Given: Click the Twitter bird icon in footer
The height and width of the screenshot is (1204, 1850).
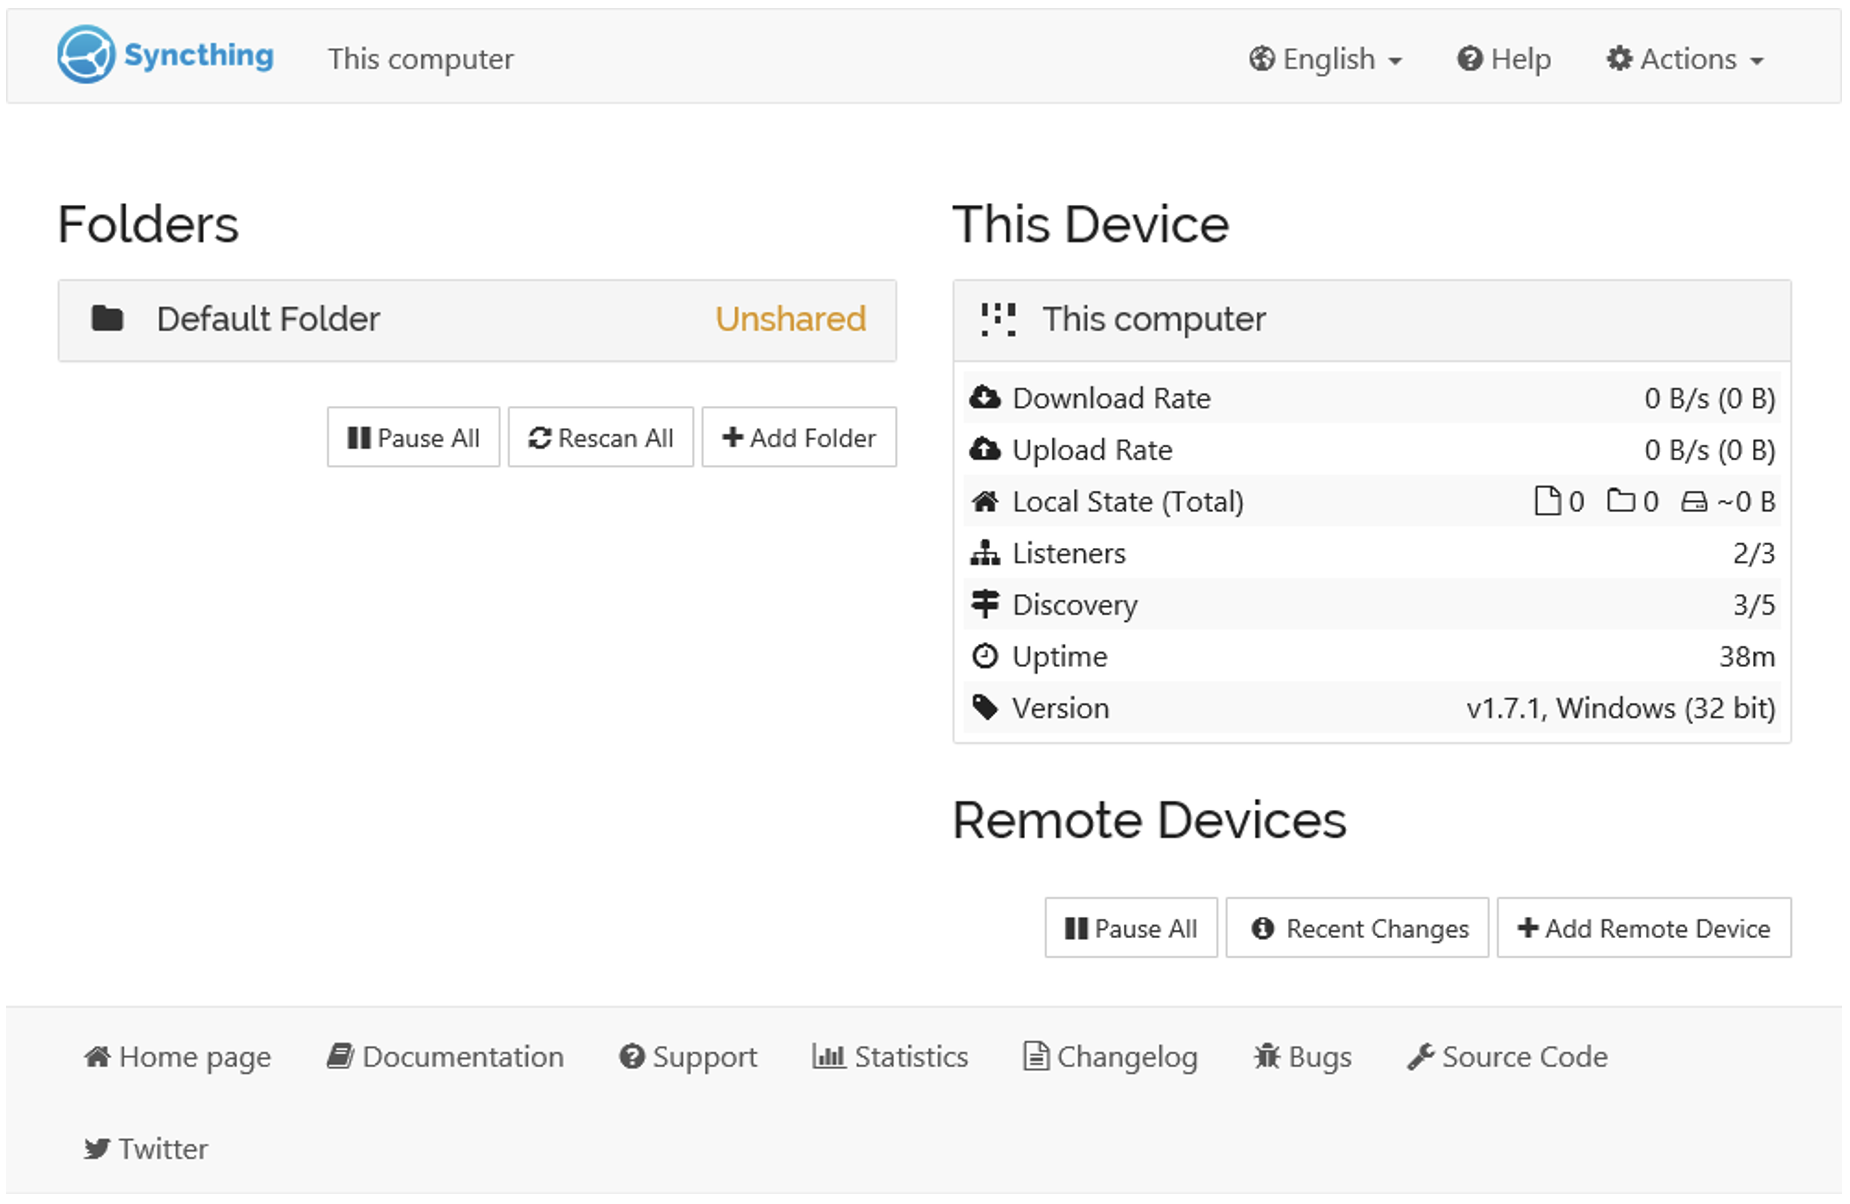Looking at the screenshot, I should pos(97,1148).
